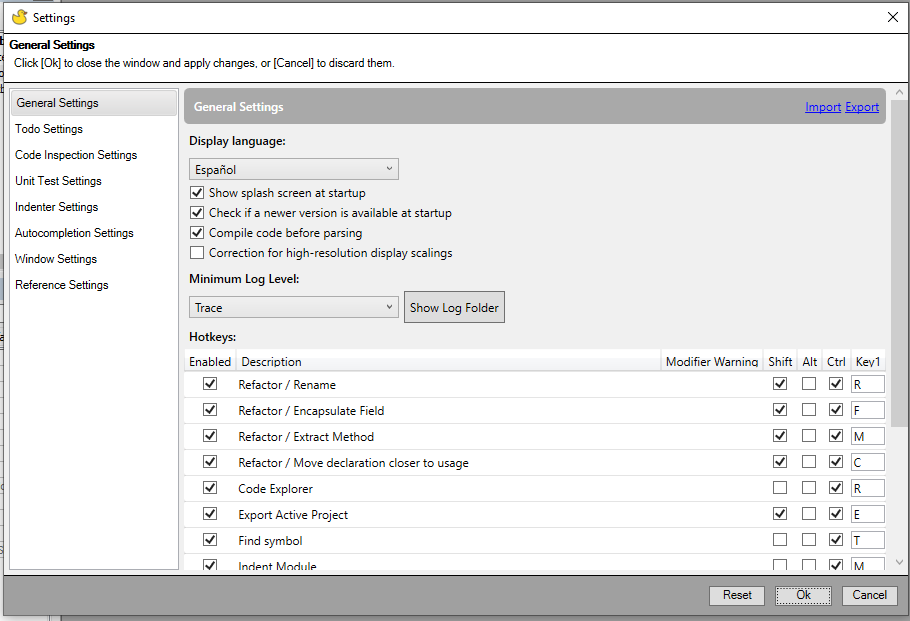Image resolution: width=910 pixels, height=621 pixels.
Task: Click Key1 column header
Action: (x=868, y=362)
